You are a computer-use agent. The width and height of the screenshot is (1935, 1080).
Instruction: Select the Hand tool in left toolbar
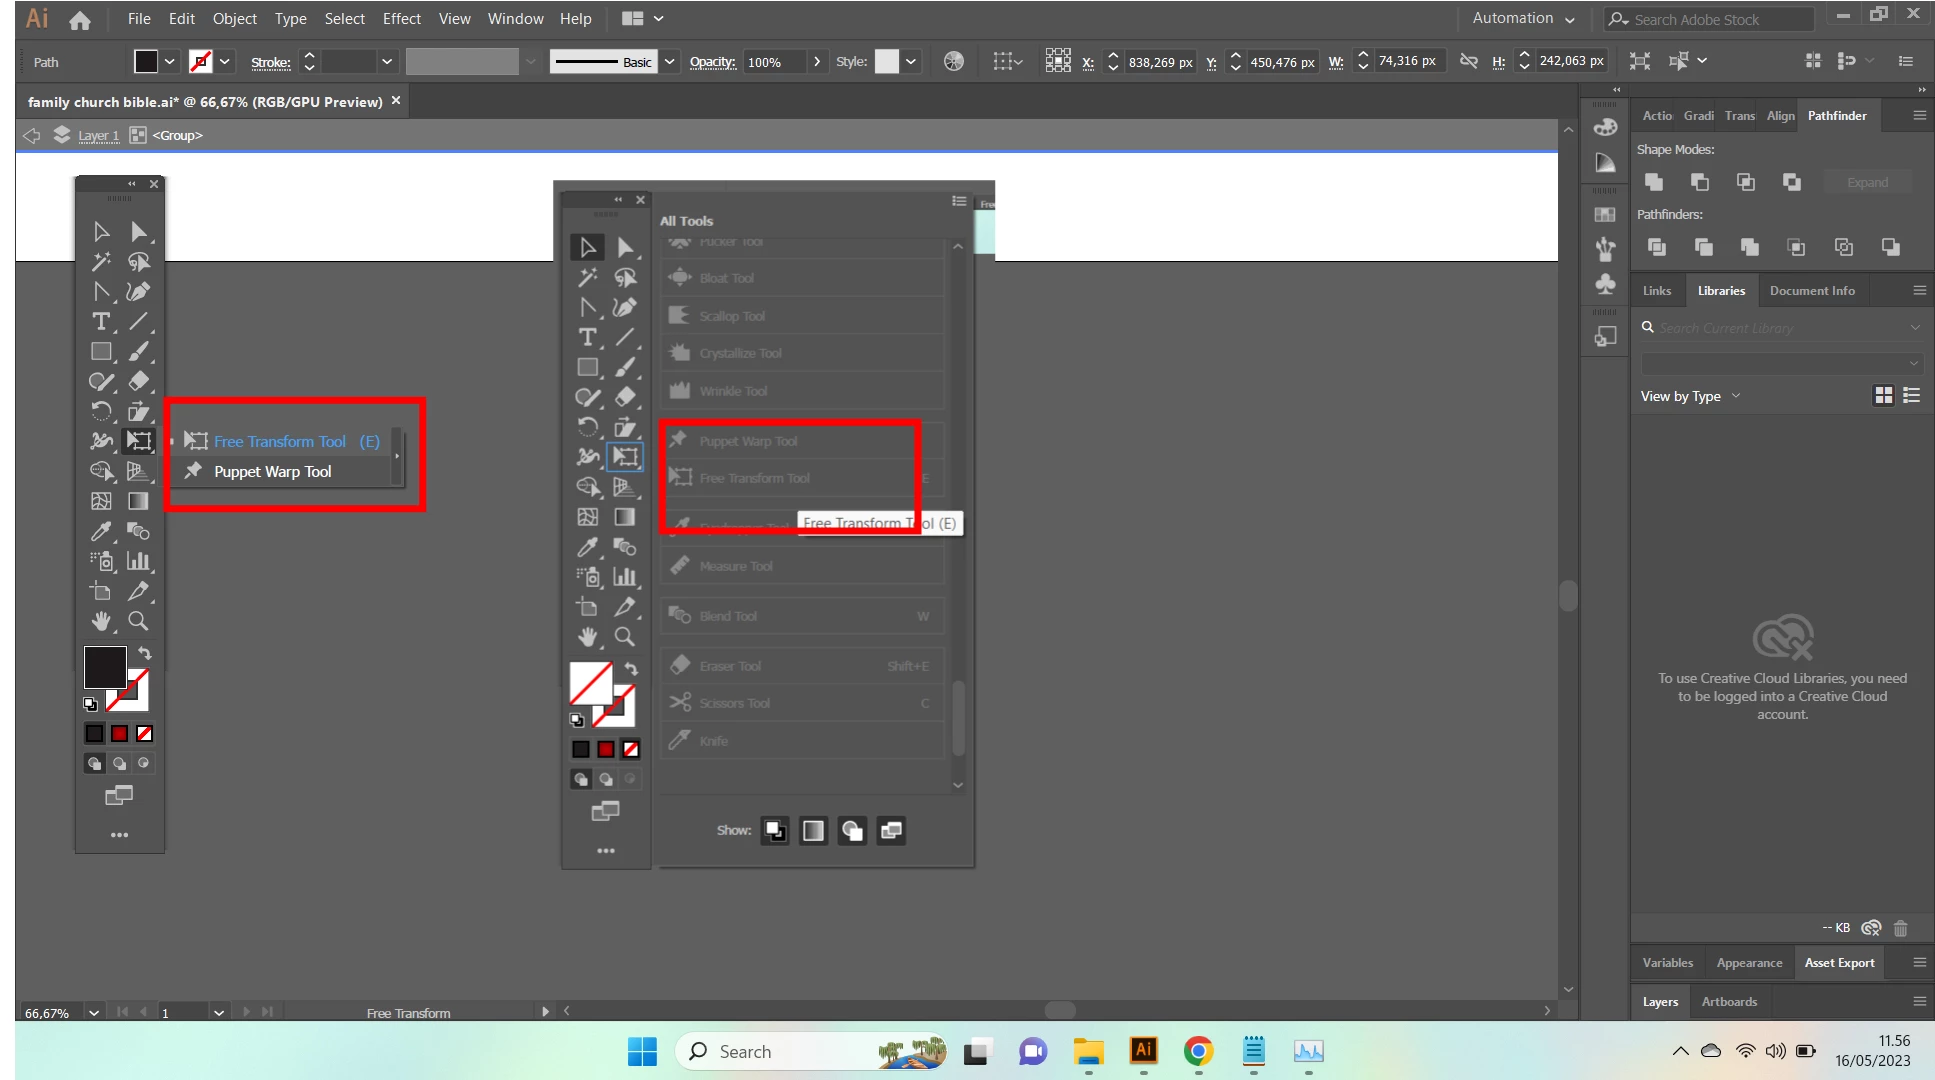101,621
